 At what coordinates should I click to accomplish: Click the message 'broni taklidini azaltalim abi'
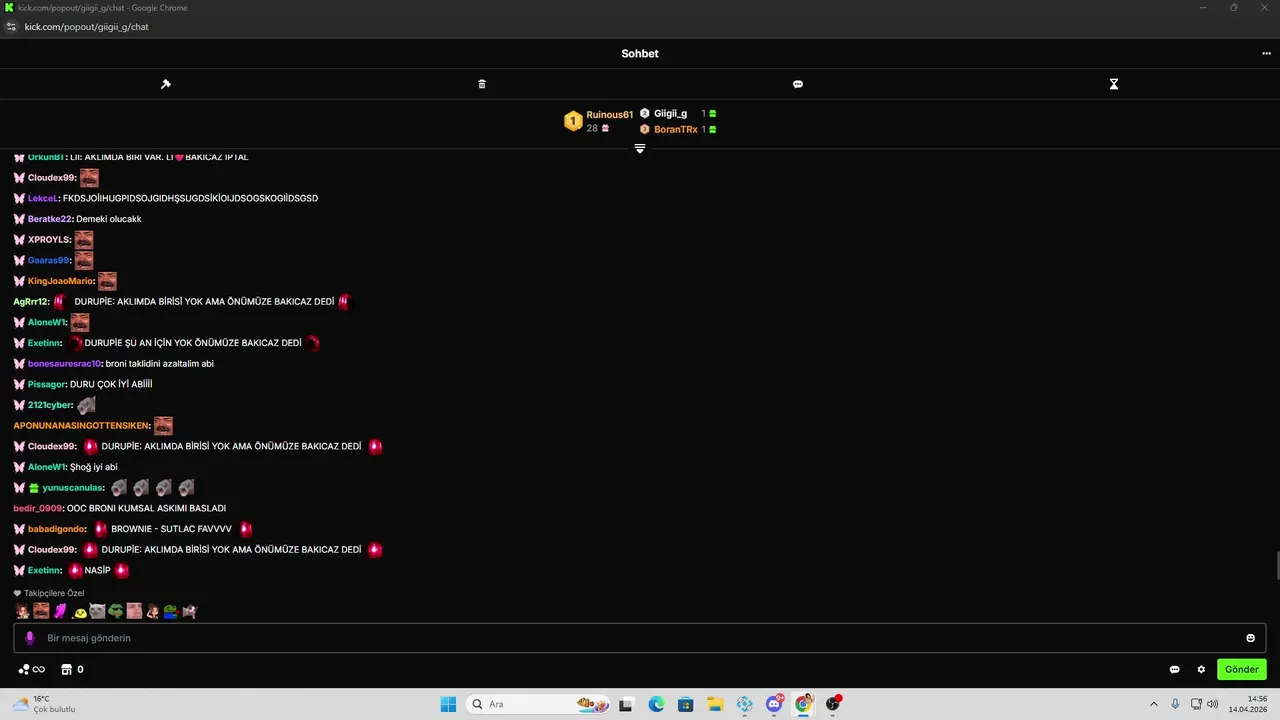159,364
